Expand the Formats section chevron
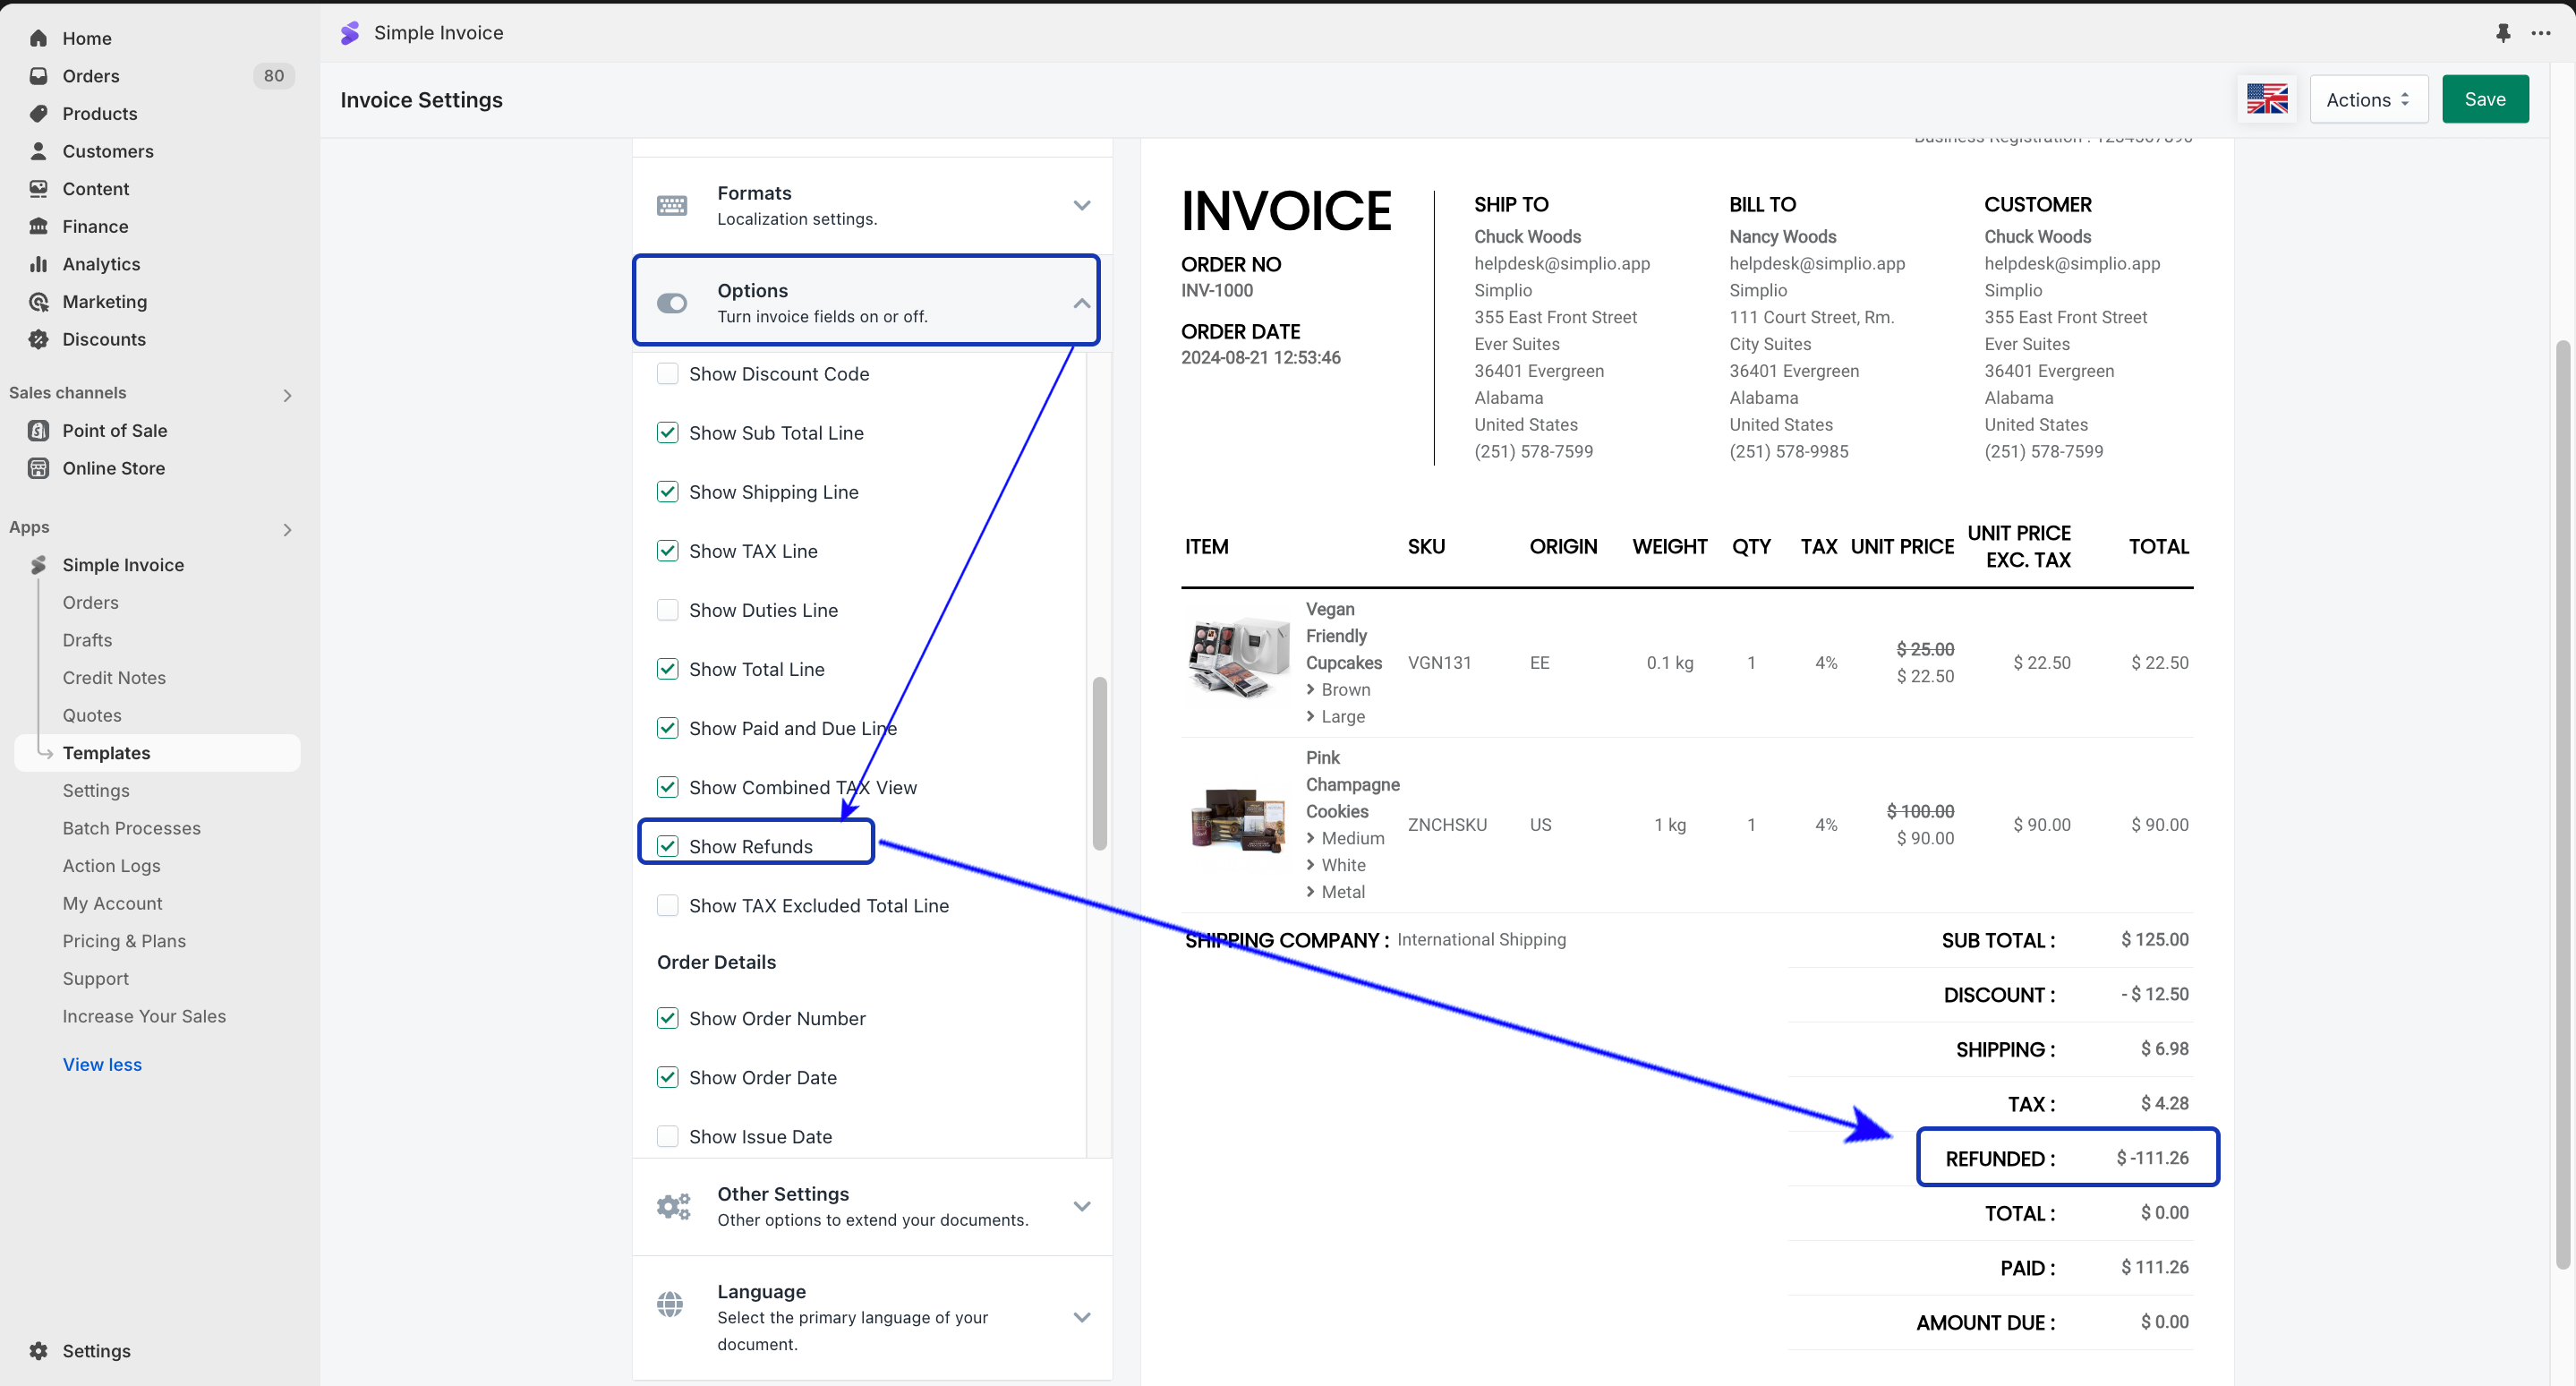 point(1081,206)
